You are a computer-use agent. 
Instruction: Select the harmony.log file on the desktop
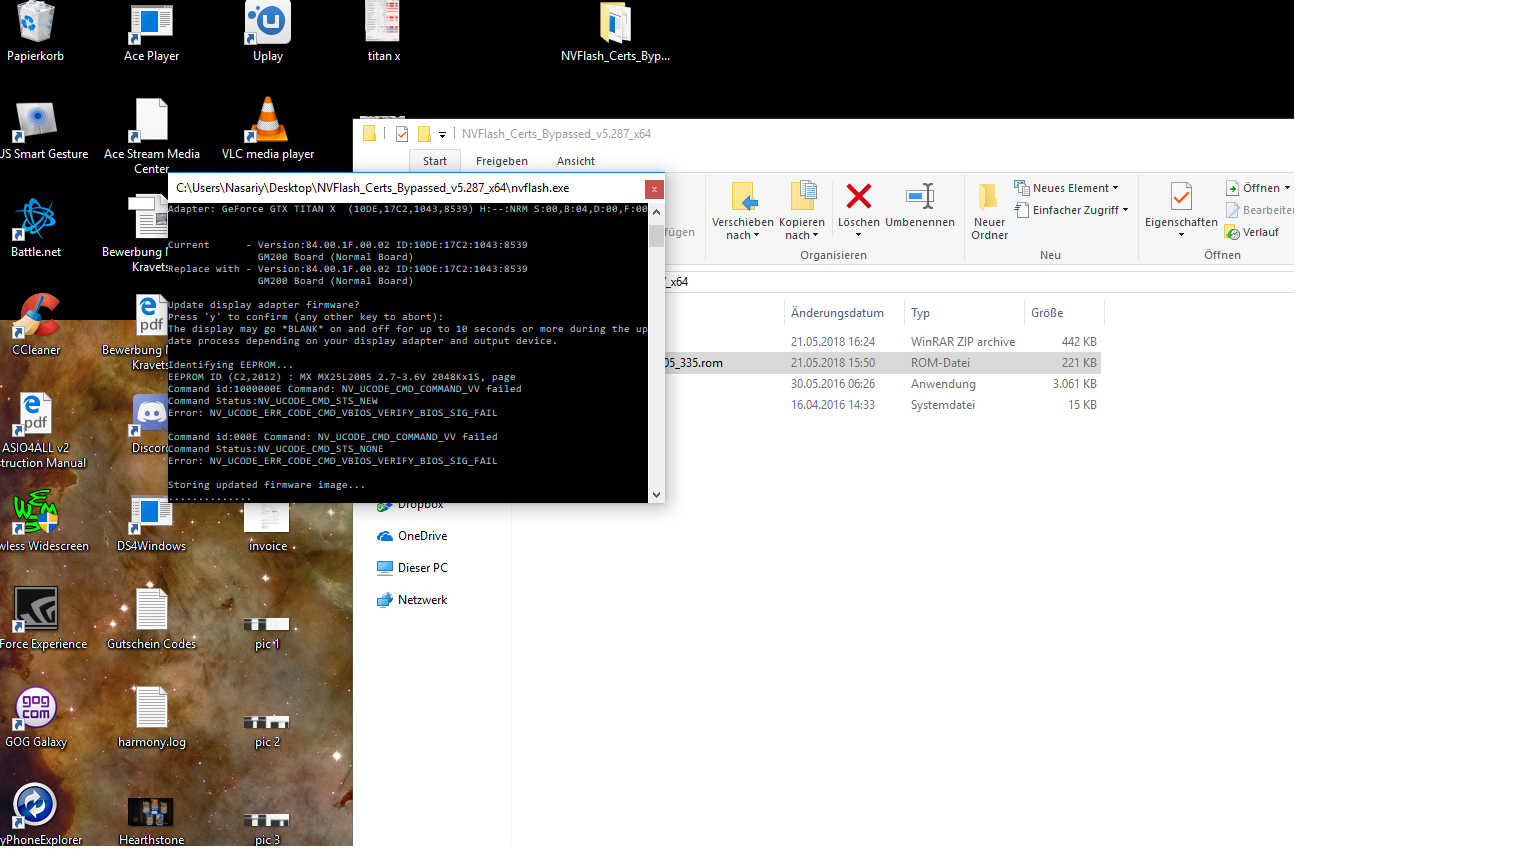pyautogui.click(x=151, y=716)
